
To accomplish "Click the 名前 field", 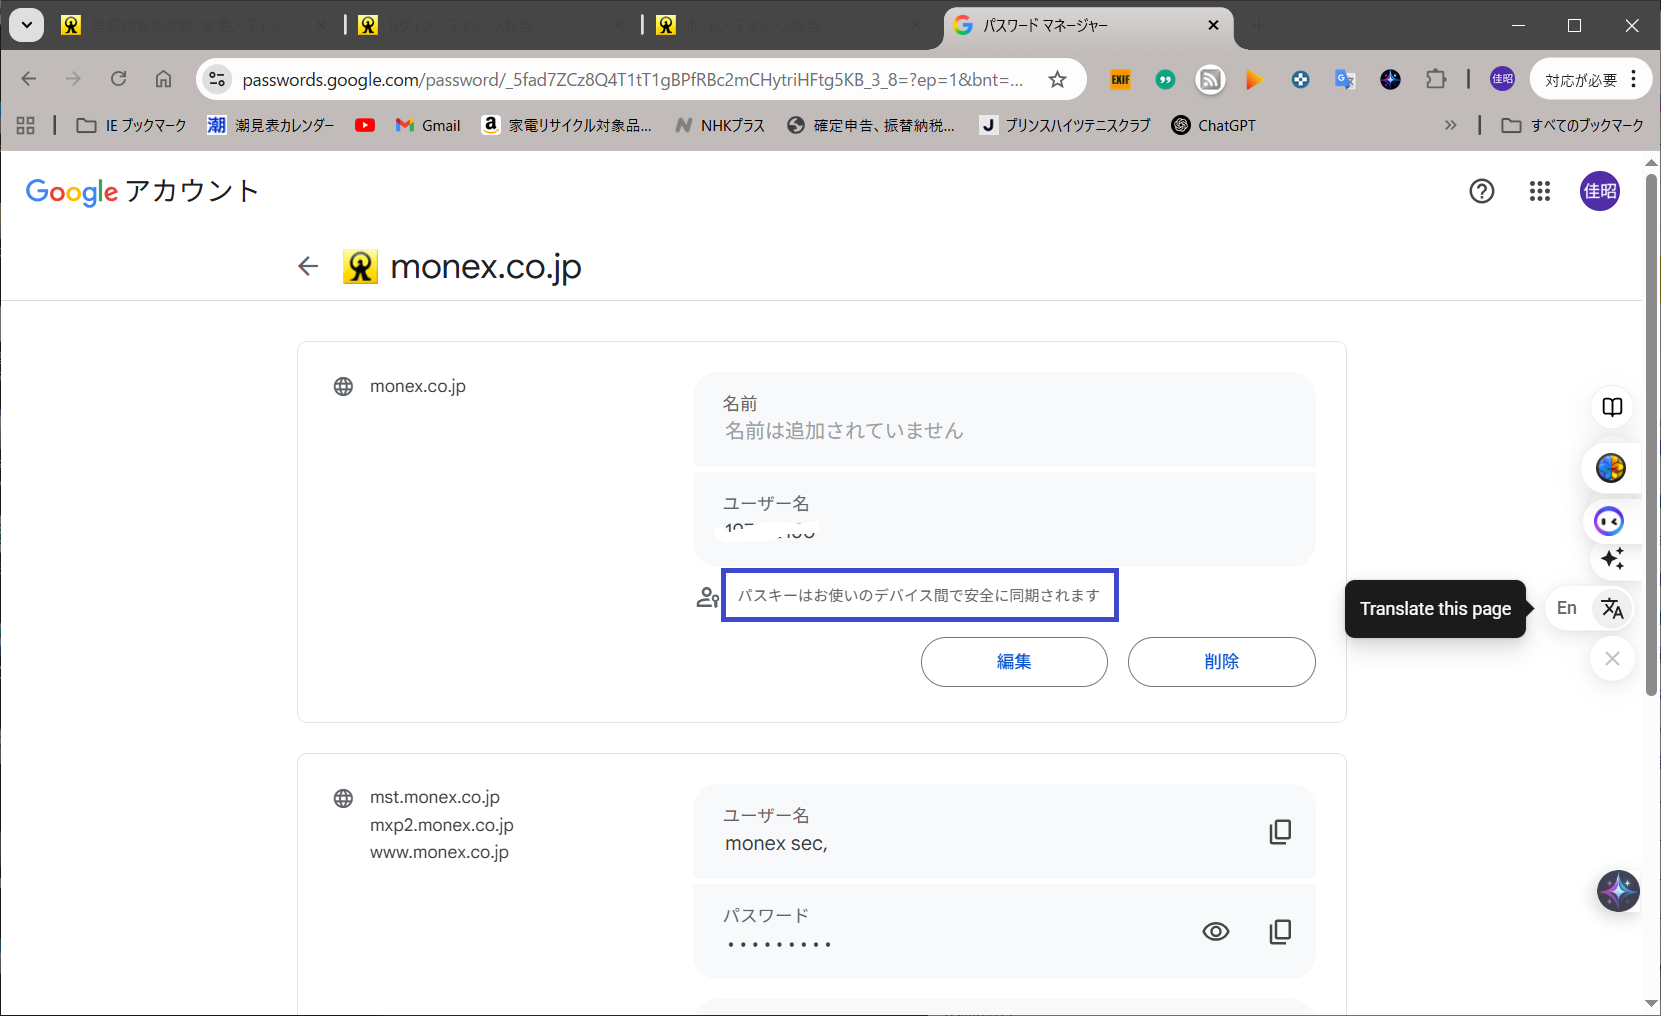I will click(1003, 419).
